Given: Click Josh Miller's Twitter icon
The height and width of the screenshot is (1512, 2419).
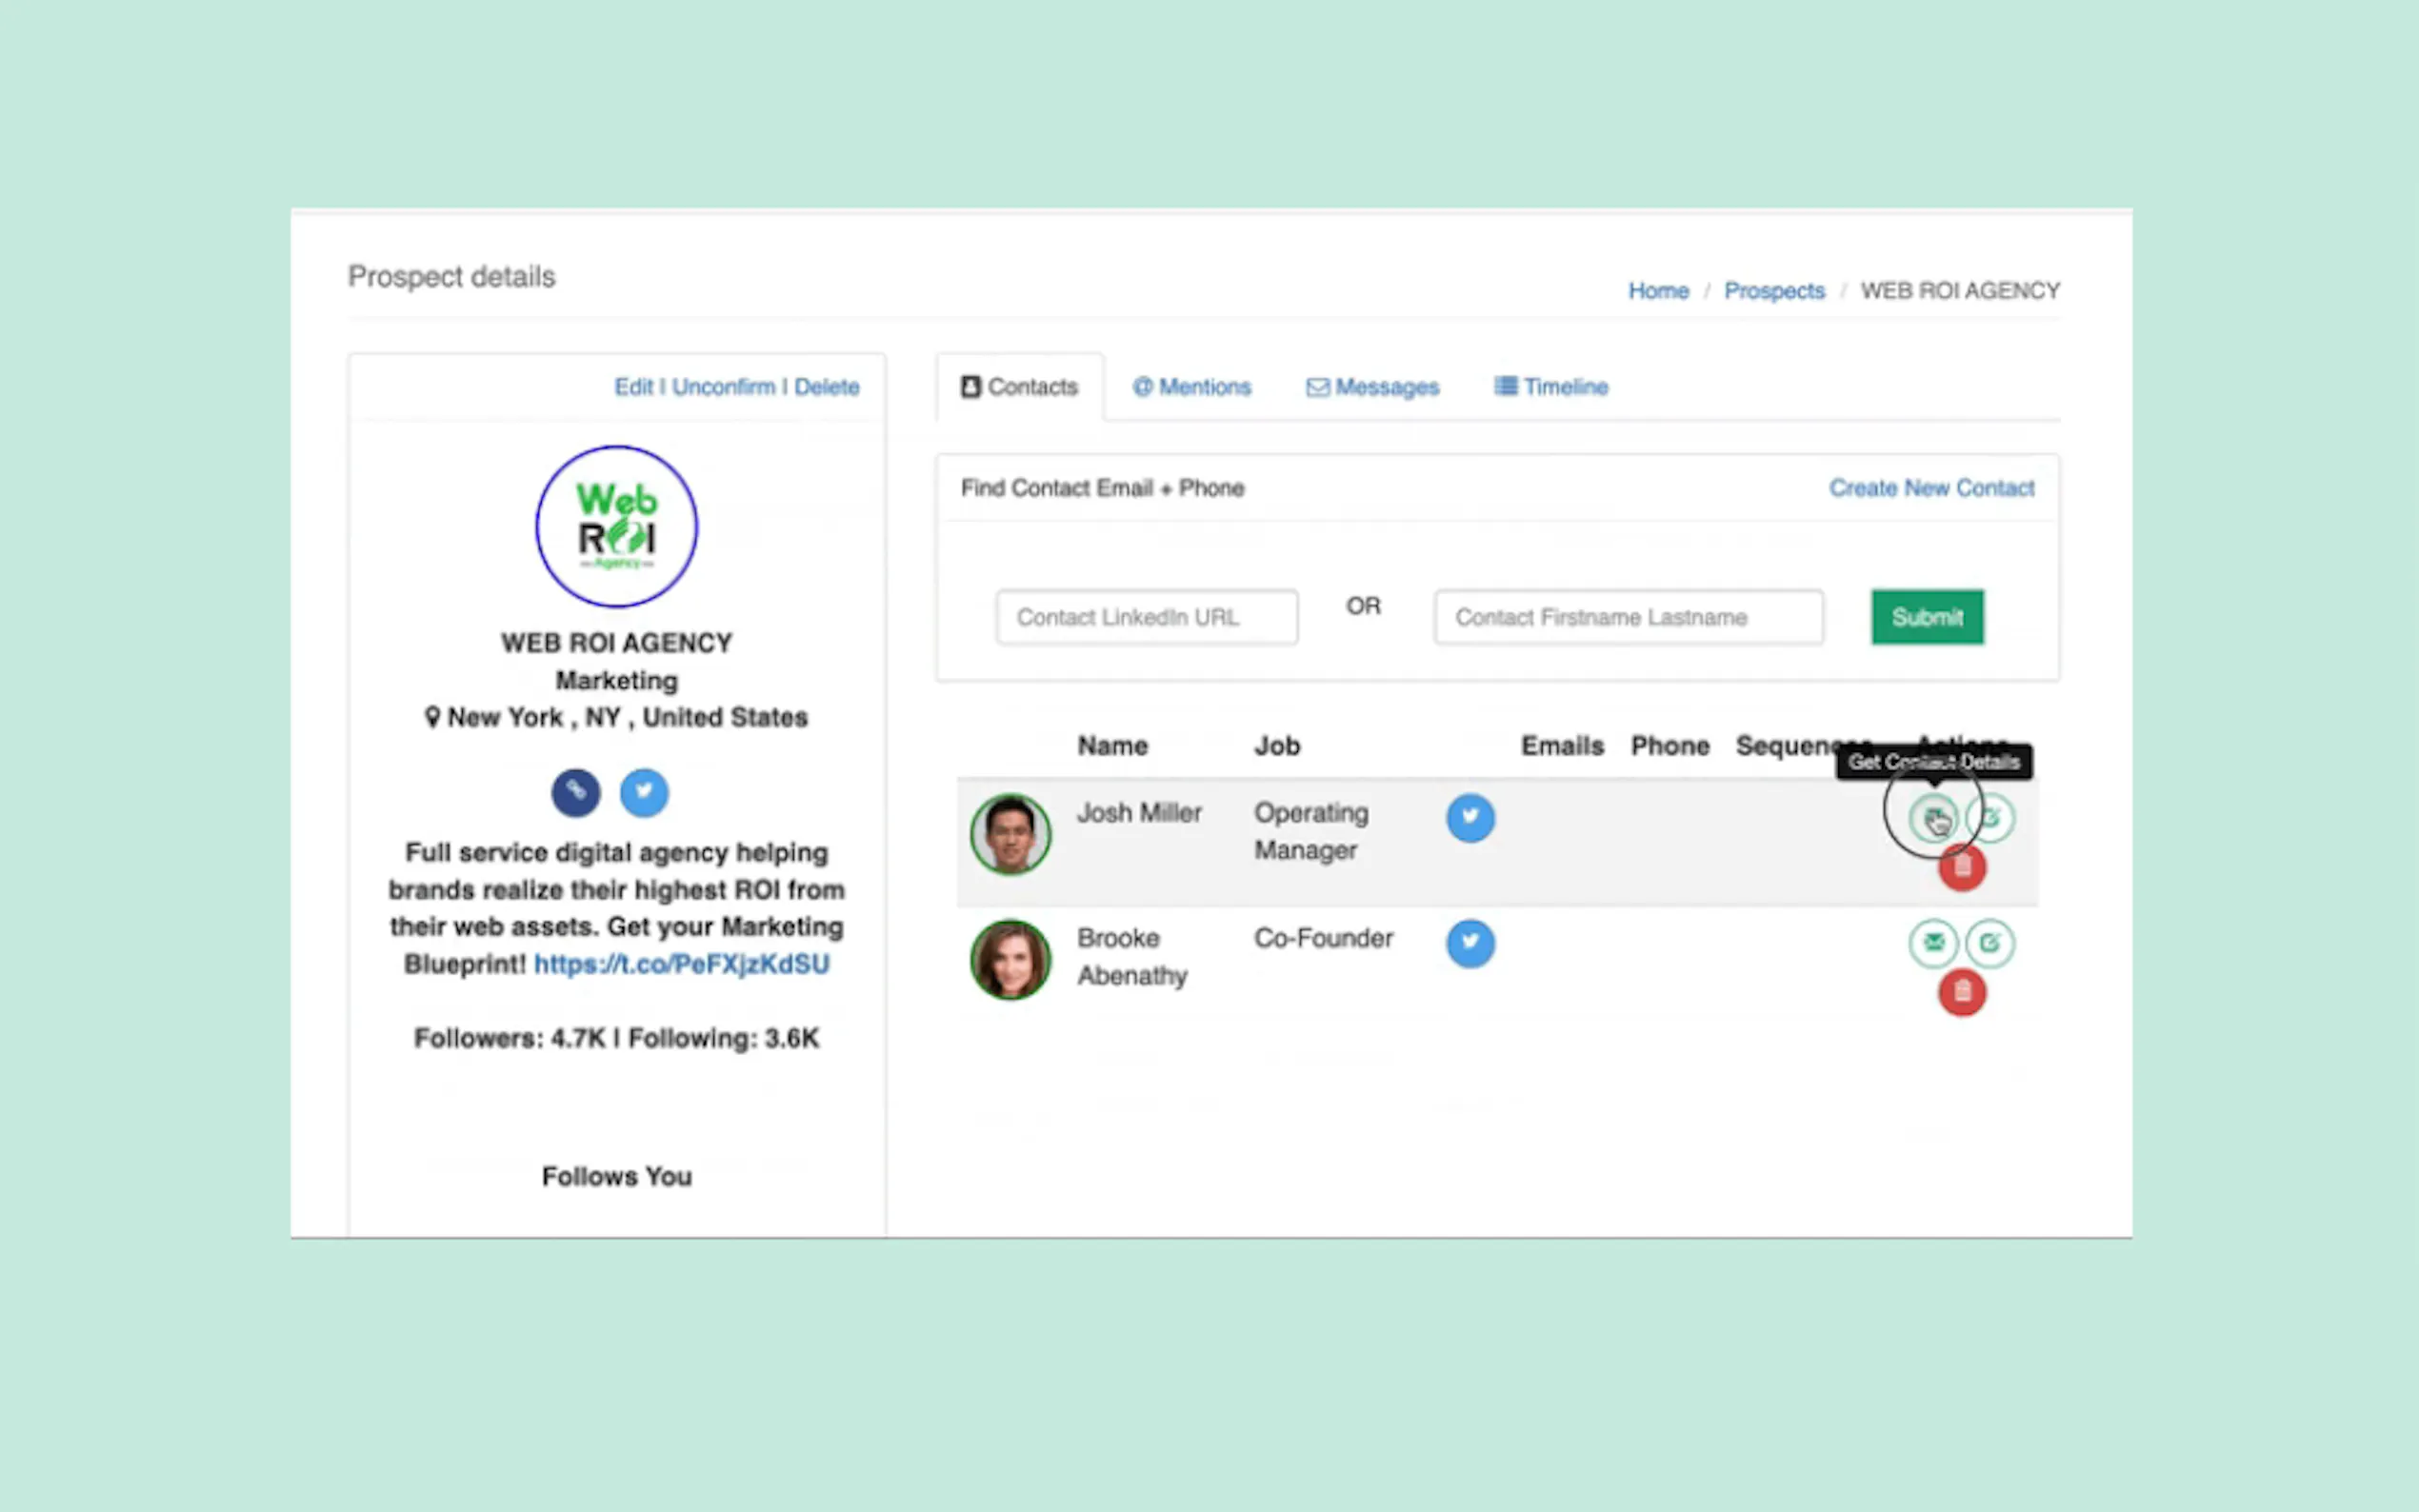Looking at the screenshot, I should point(1469,817).
